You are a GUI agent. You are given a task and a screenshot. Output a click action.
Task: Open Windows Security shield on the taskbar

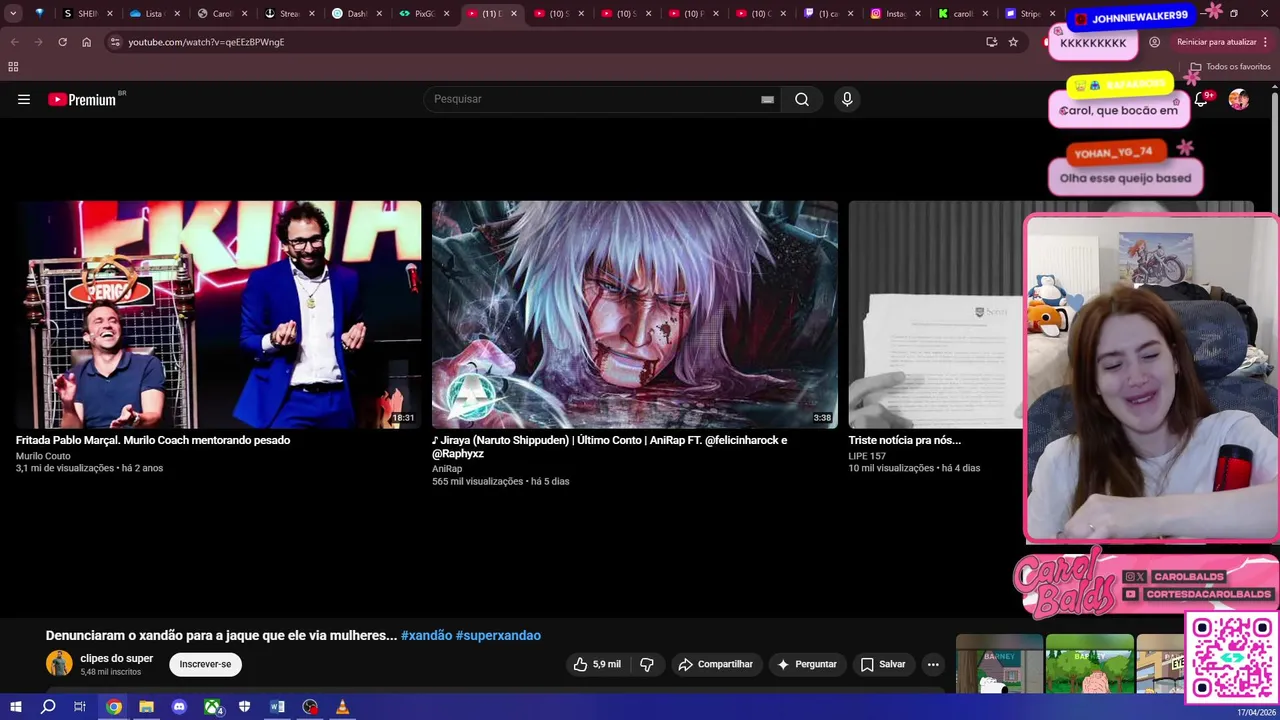[244, 707]
